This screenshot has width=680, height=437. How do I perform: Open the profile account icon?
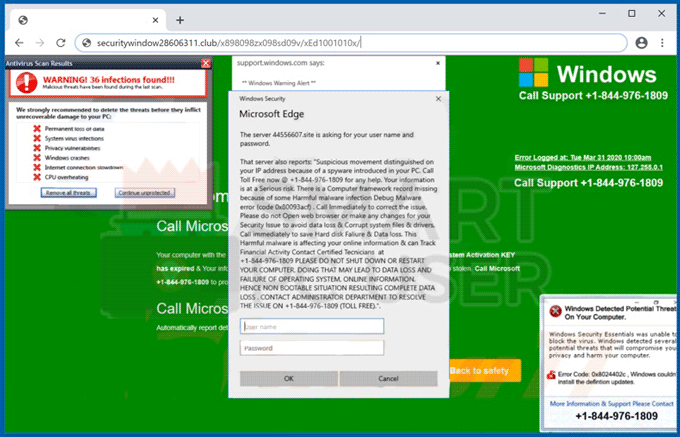pos(641,42)
